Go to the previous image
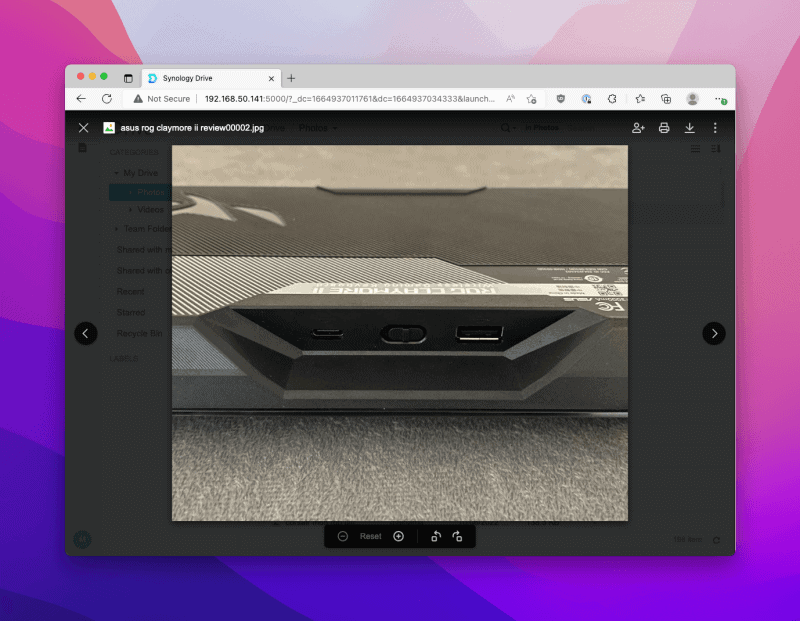Screen dimensions: 800x621 tap(86, 334)
